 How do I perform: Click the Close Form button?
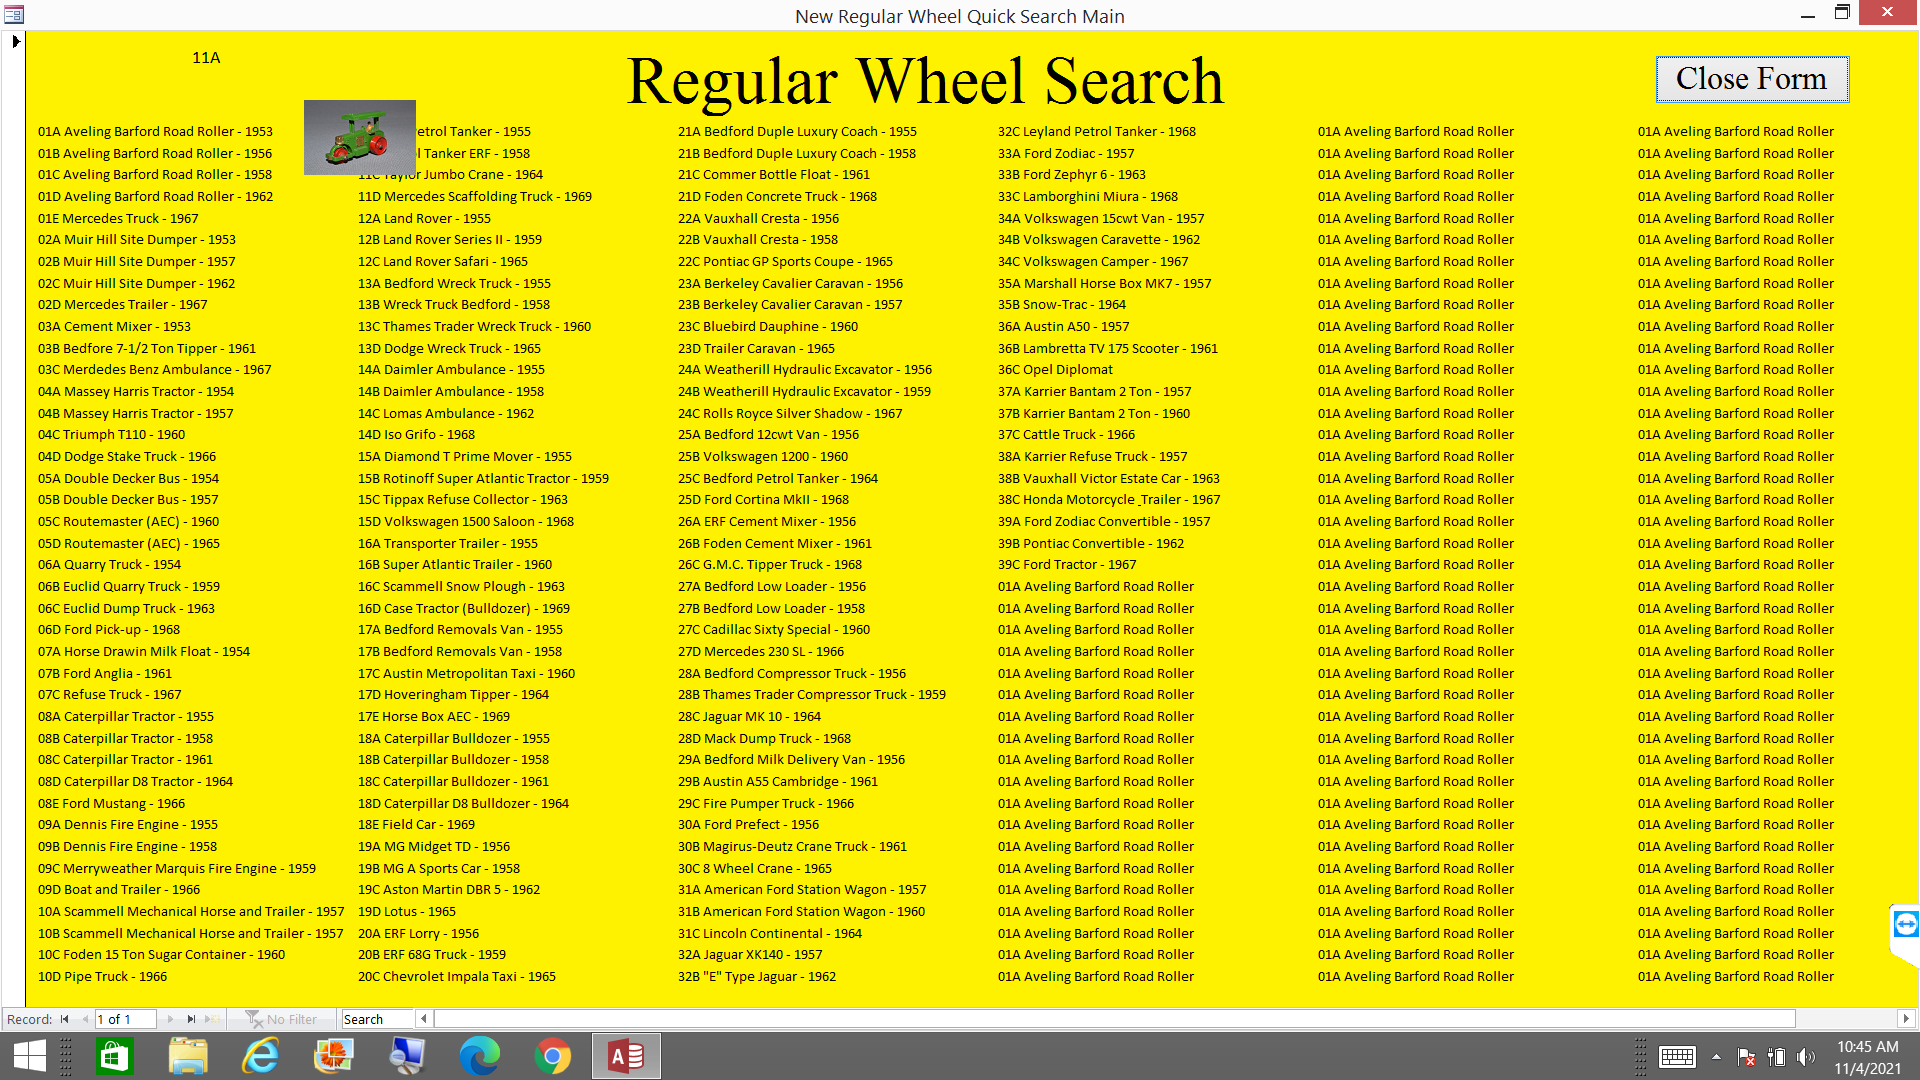(x=1751, y=79)
